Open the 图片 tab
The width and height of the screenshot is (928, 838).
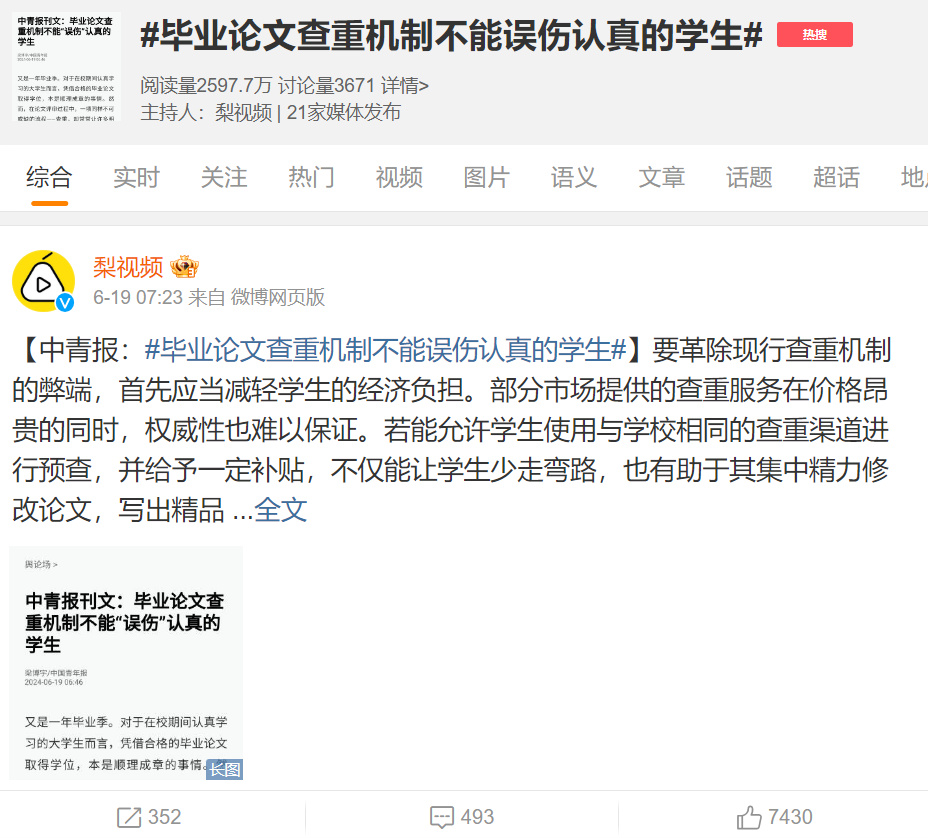(486, 178)
